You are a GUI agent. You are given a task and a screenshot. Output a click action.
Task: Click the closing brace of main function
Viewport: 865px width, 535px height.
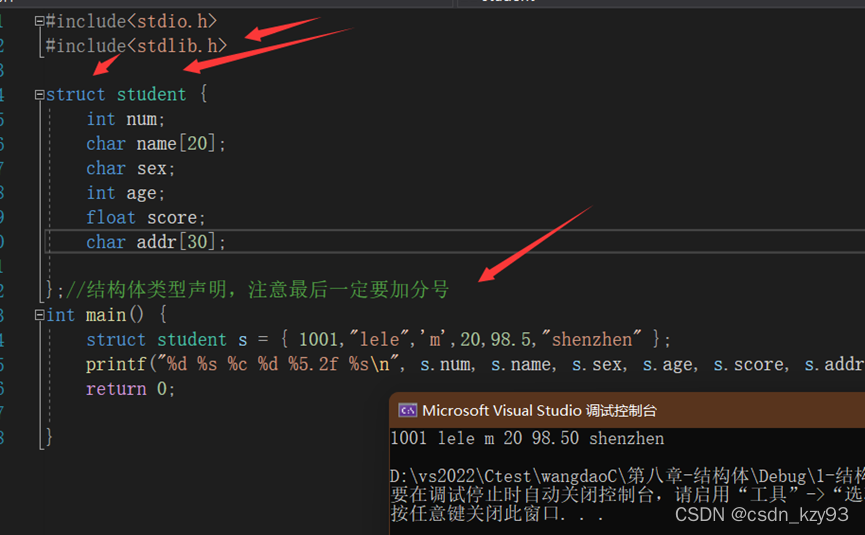(49, 437)
